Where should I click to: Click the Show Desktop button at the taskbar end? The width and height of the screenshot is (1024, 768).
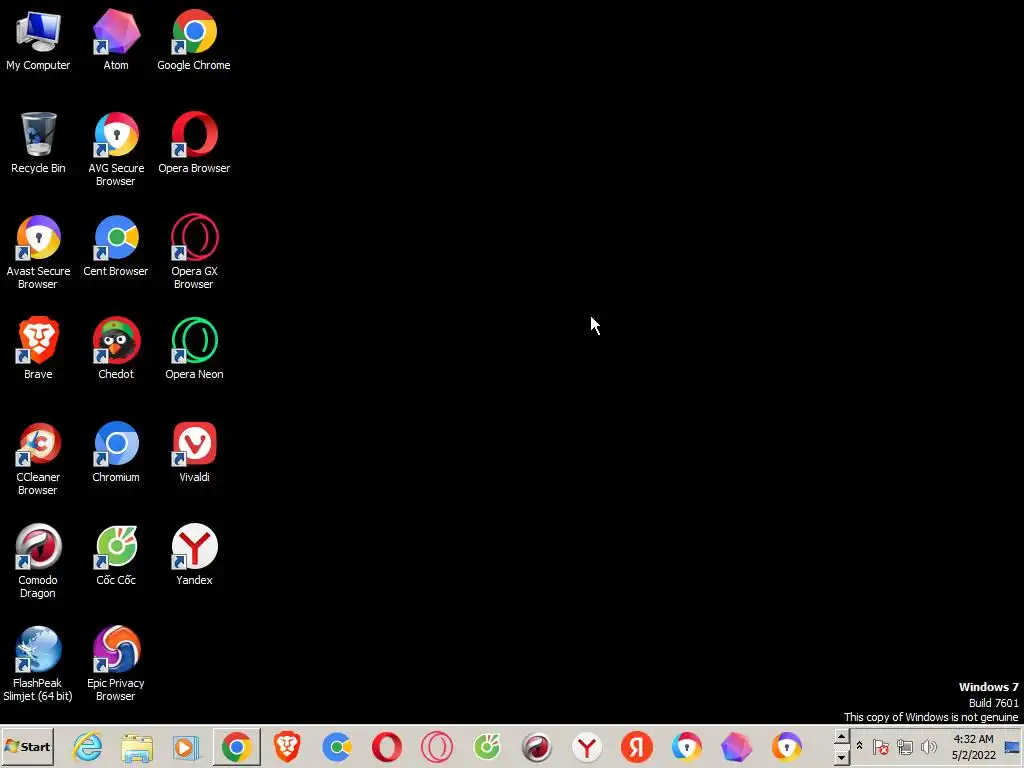pos(1013,746)
